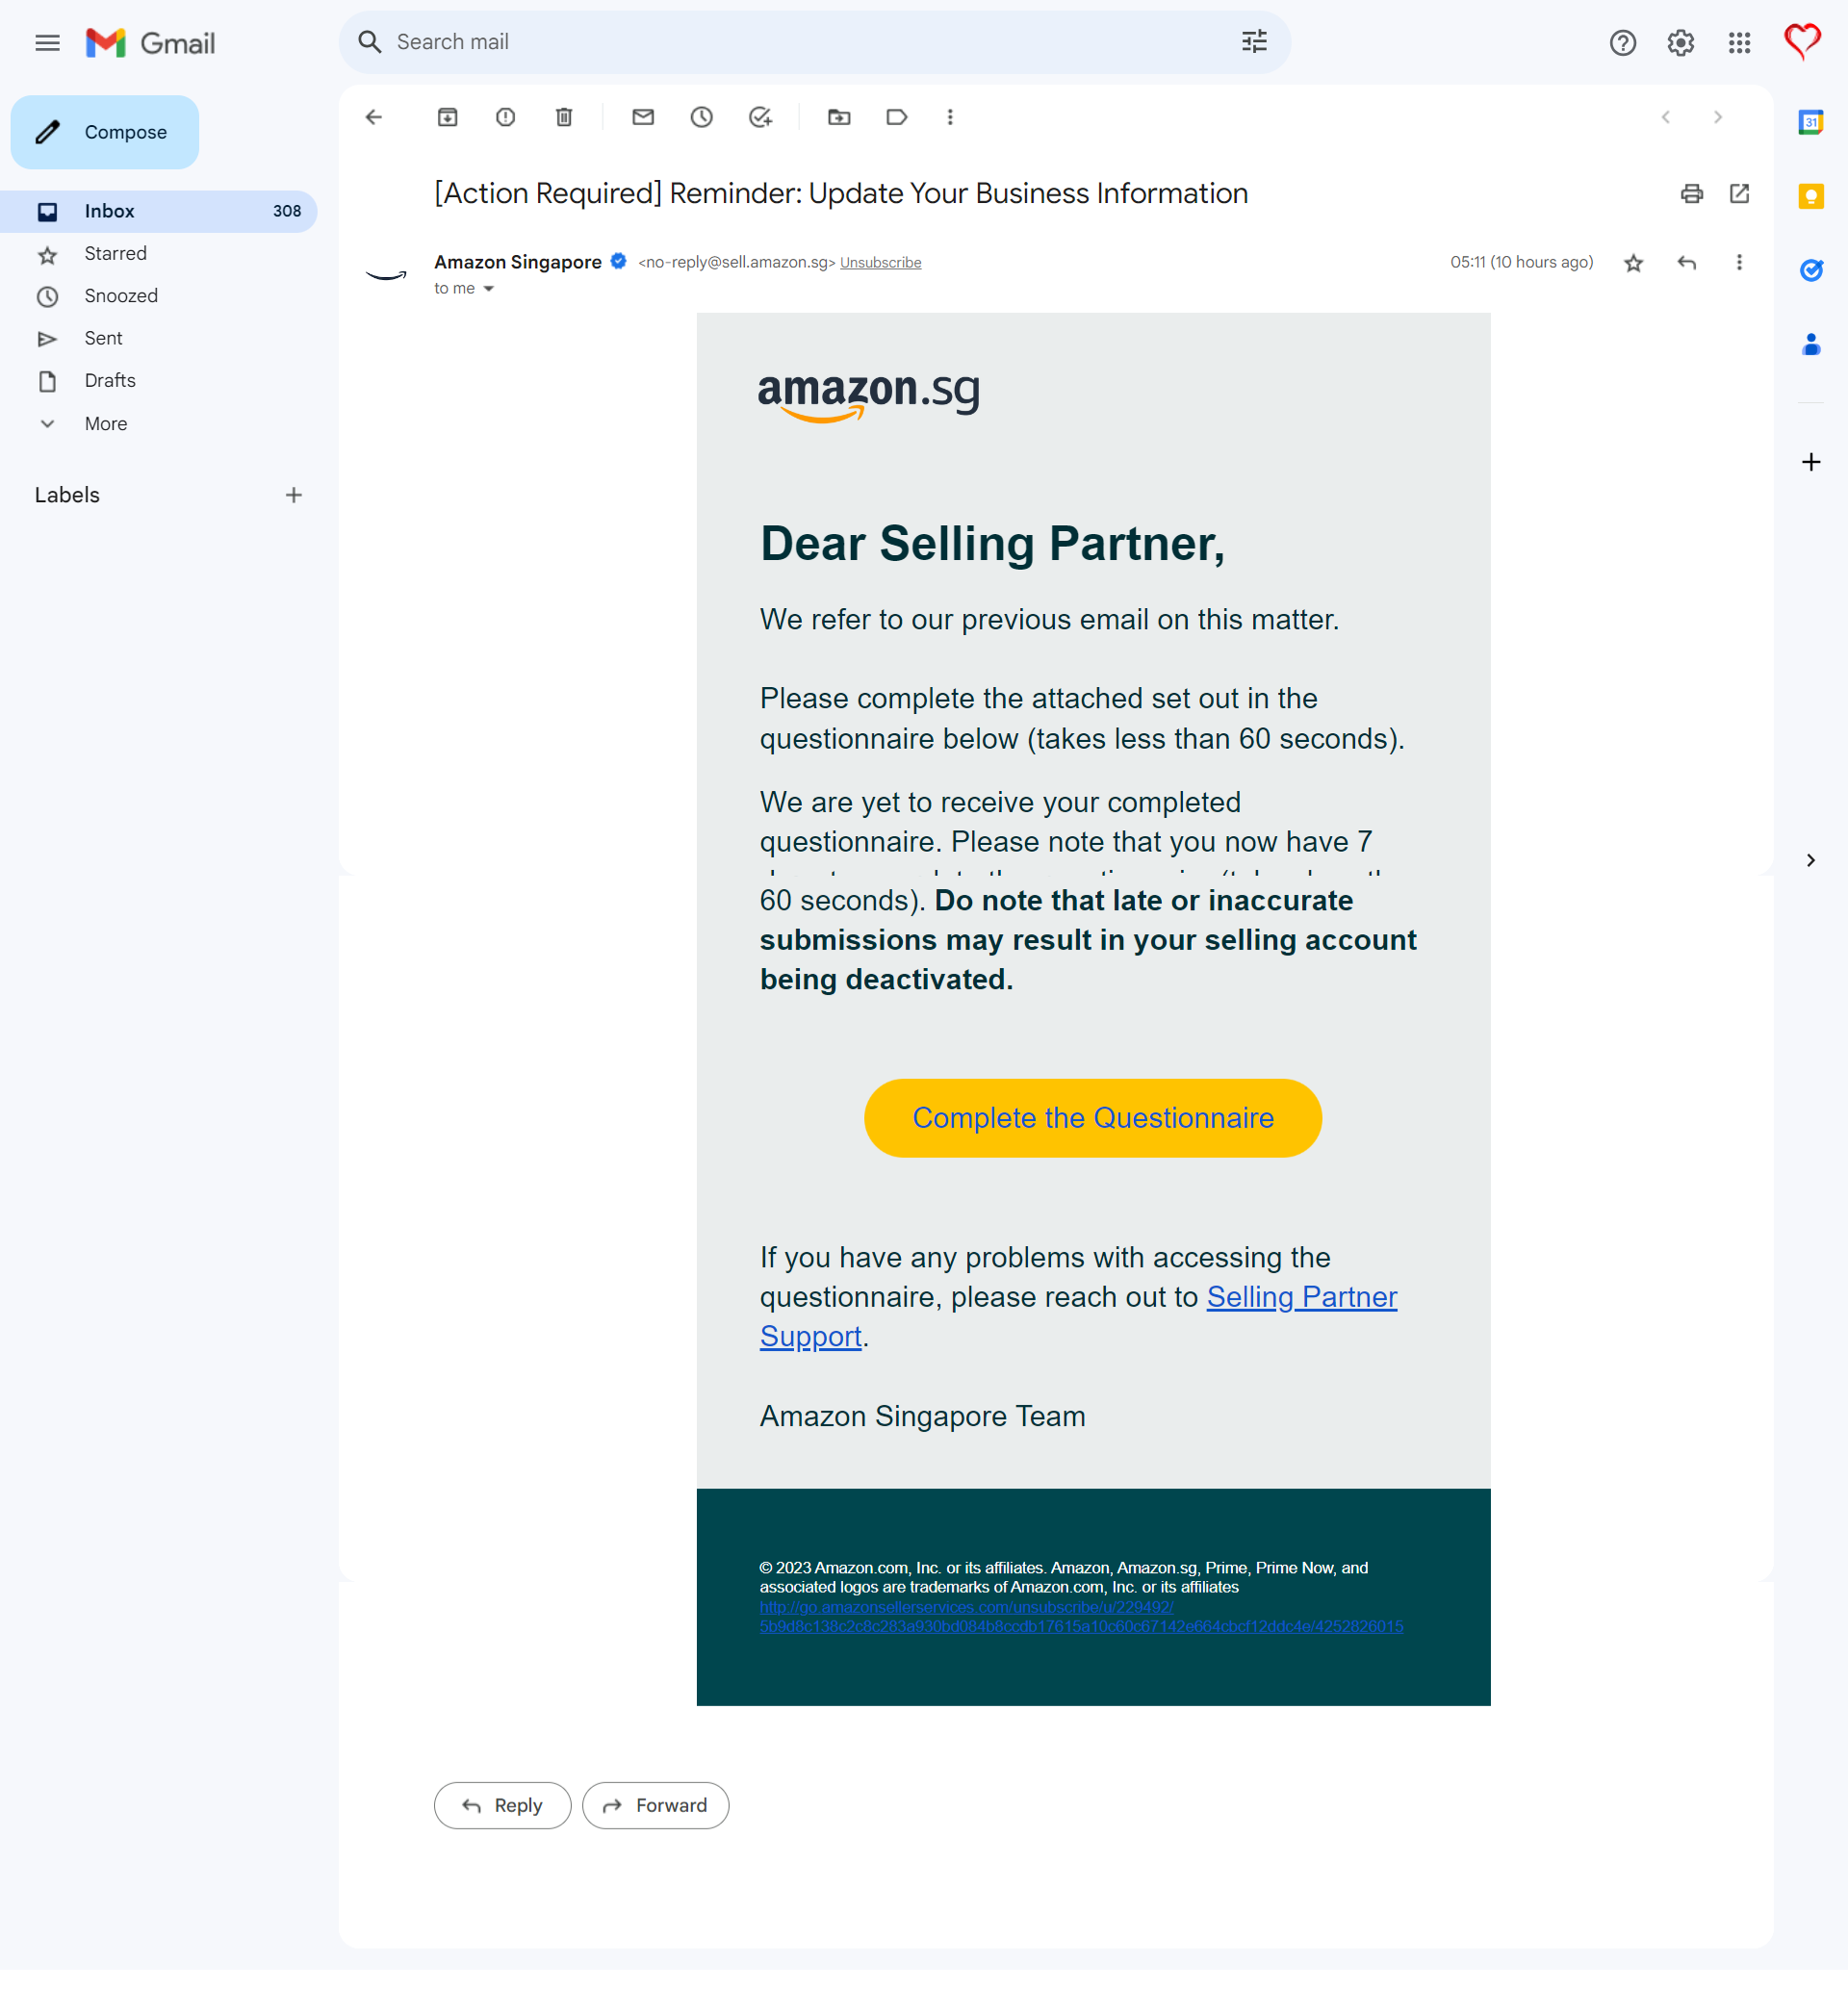Screen dimensions: 1848x1990
Task: Click the verified sender checkmark badge
Action: pyautogui.click(x=618, y=262)
